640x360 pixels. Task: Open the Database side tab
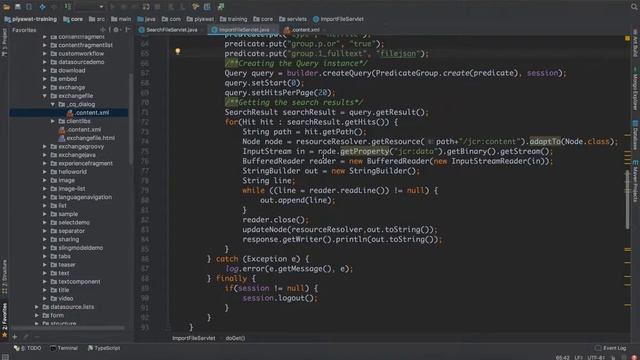tap(636, 135)
